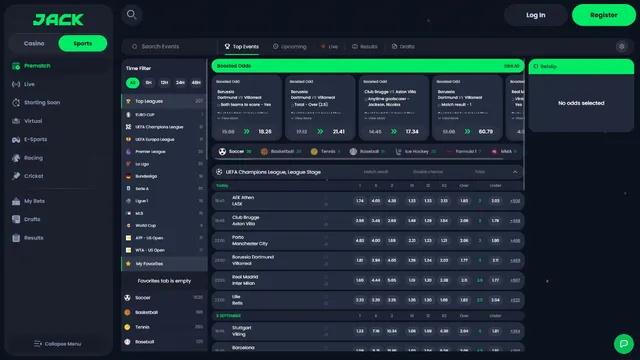Select Ice Hockey in sport filter strip
Image resolution: width=640 pixels, height=360 pixels.
pyautogui.click(x=415, y=151)
